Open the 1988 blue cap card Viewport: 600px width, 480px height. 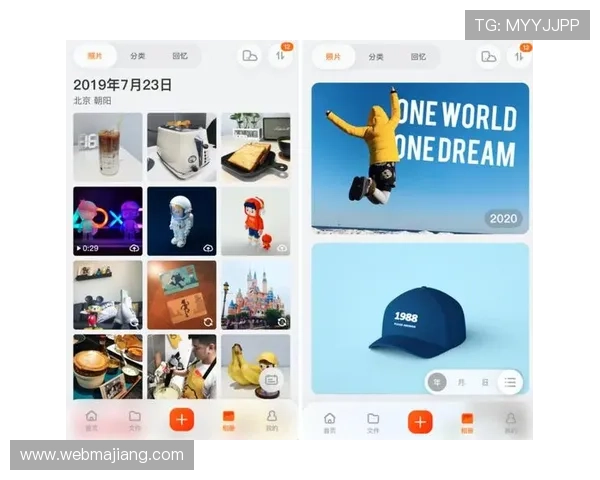point(420,318)
